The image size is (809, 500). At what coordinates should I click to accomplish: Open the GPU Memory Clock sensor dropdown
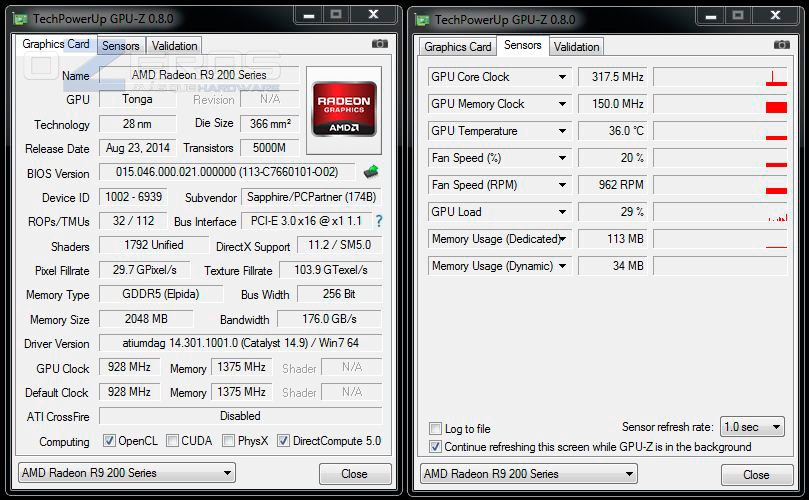562,104
